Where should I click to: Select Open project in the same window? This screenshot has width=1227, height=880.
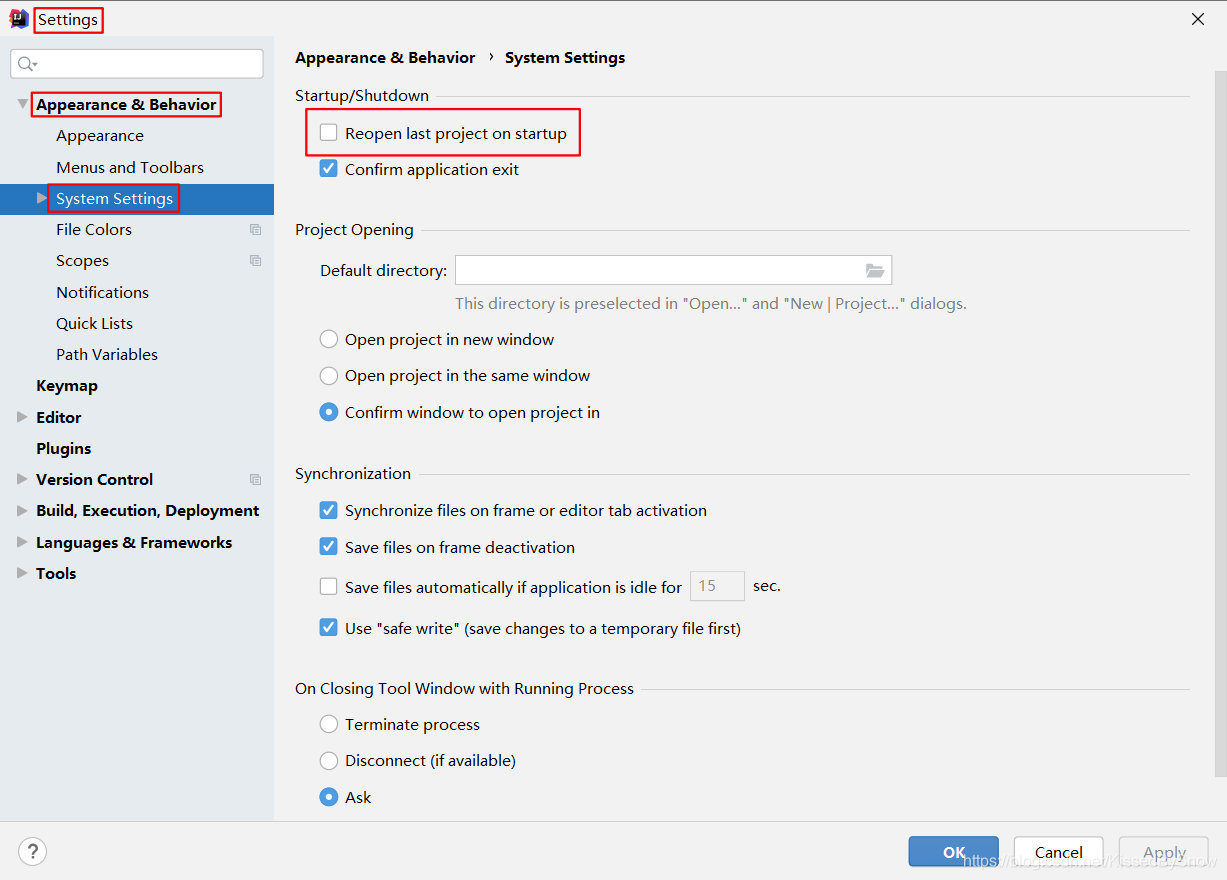[x=329, y=376]
